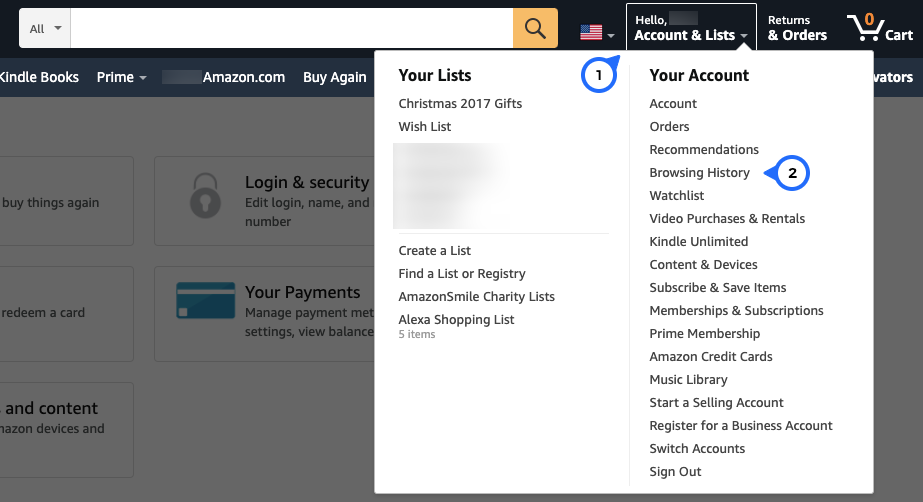Screen dimensions: 923x502
Task: Select Switch Accounts option
Action: pyautogui.click(x=697, y=448)
